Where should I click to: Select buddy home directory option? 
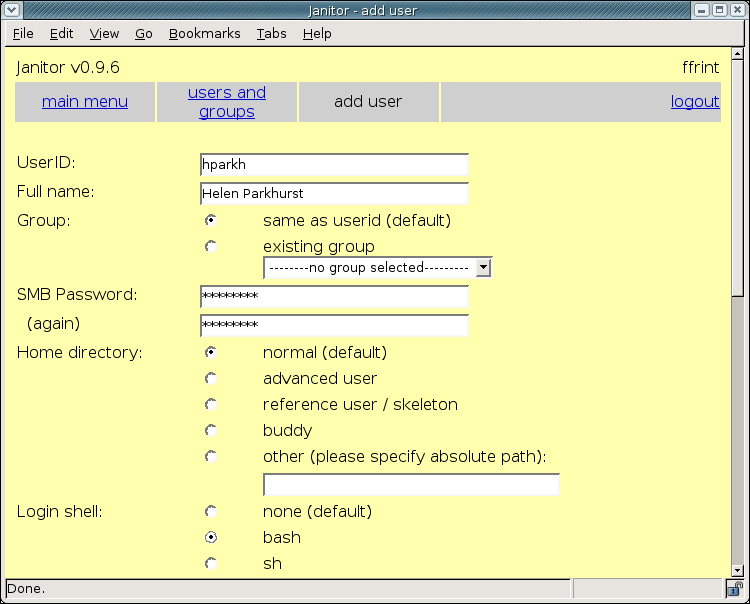click(x=210, y=430)
